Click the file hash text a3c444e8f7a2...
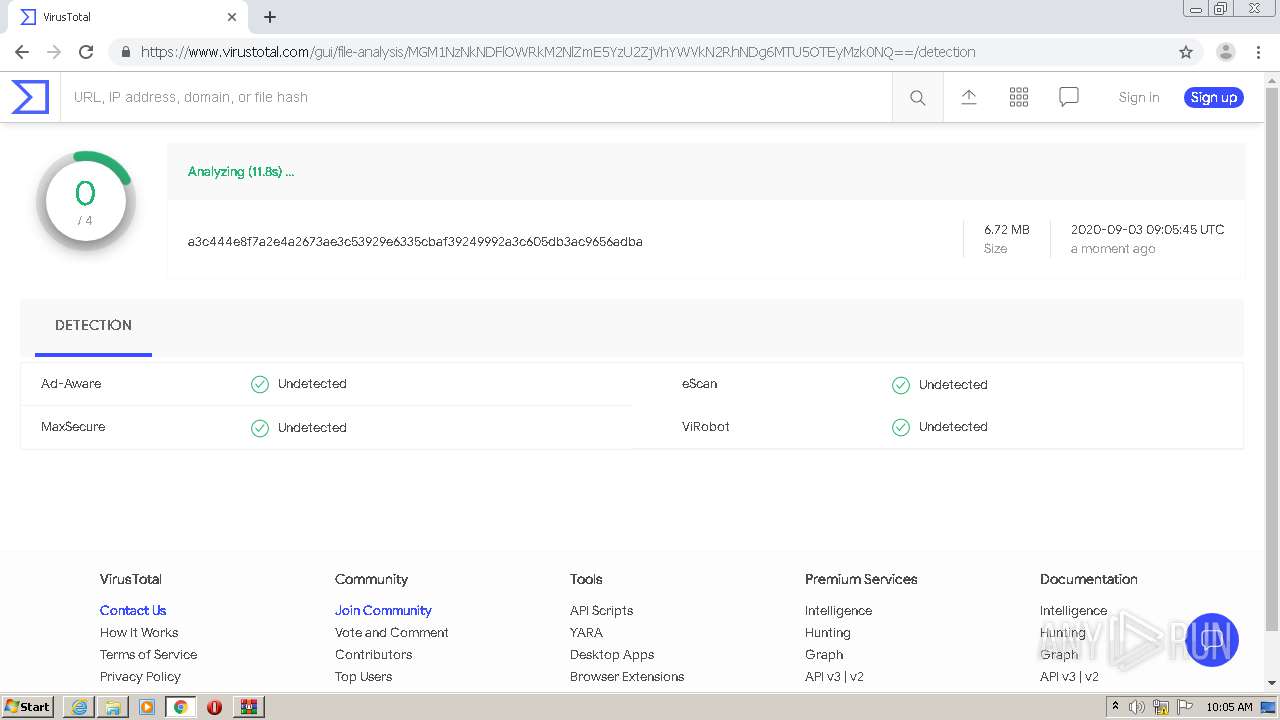 pyautogui.click(x=415, y=241)
